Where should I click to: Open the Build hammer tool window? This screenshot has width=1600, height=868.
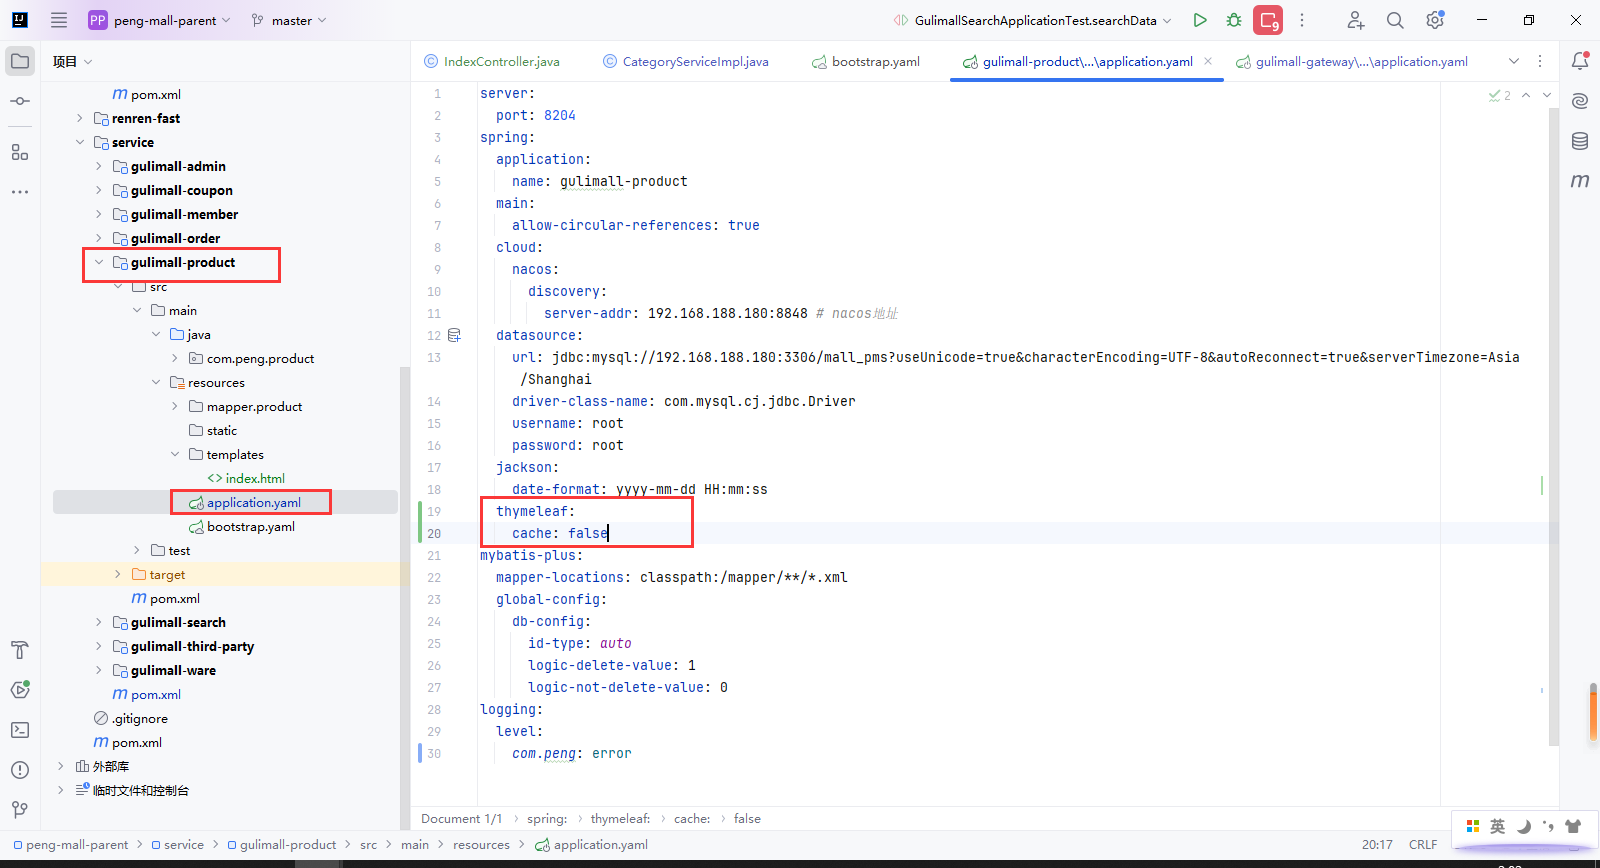20,650
